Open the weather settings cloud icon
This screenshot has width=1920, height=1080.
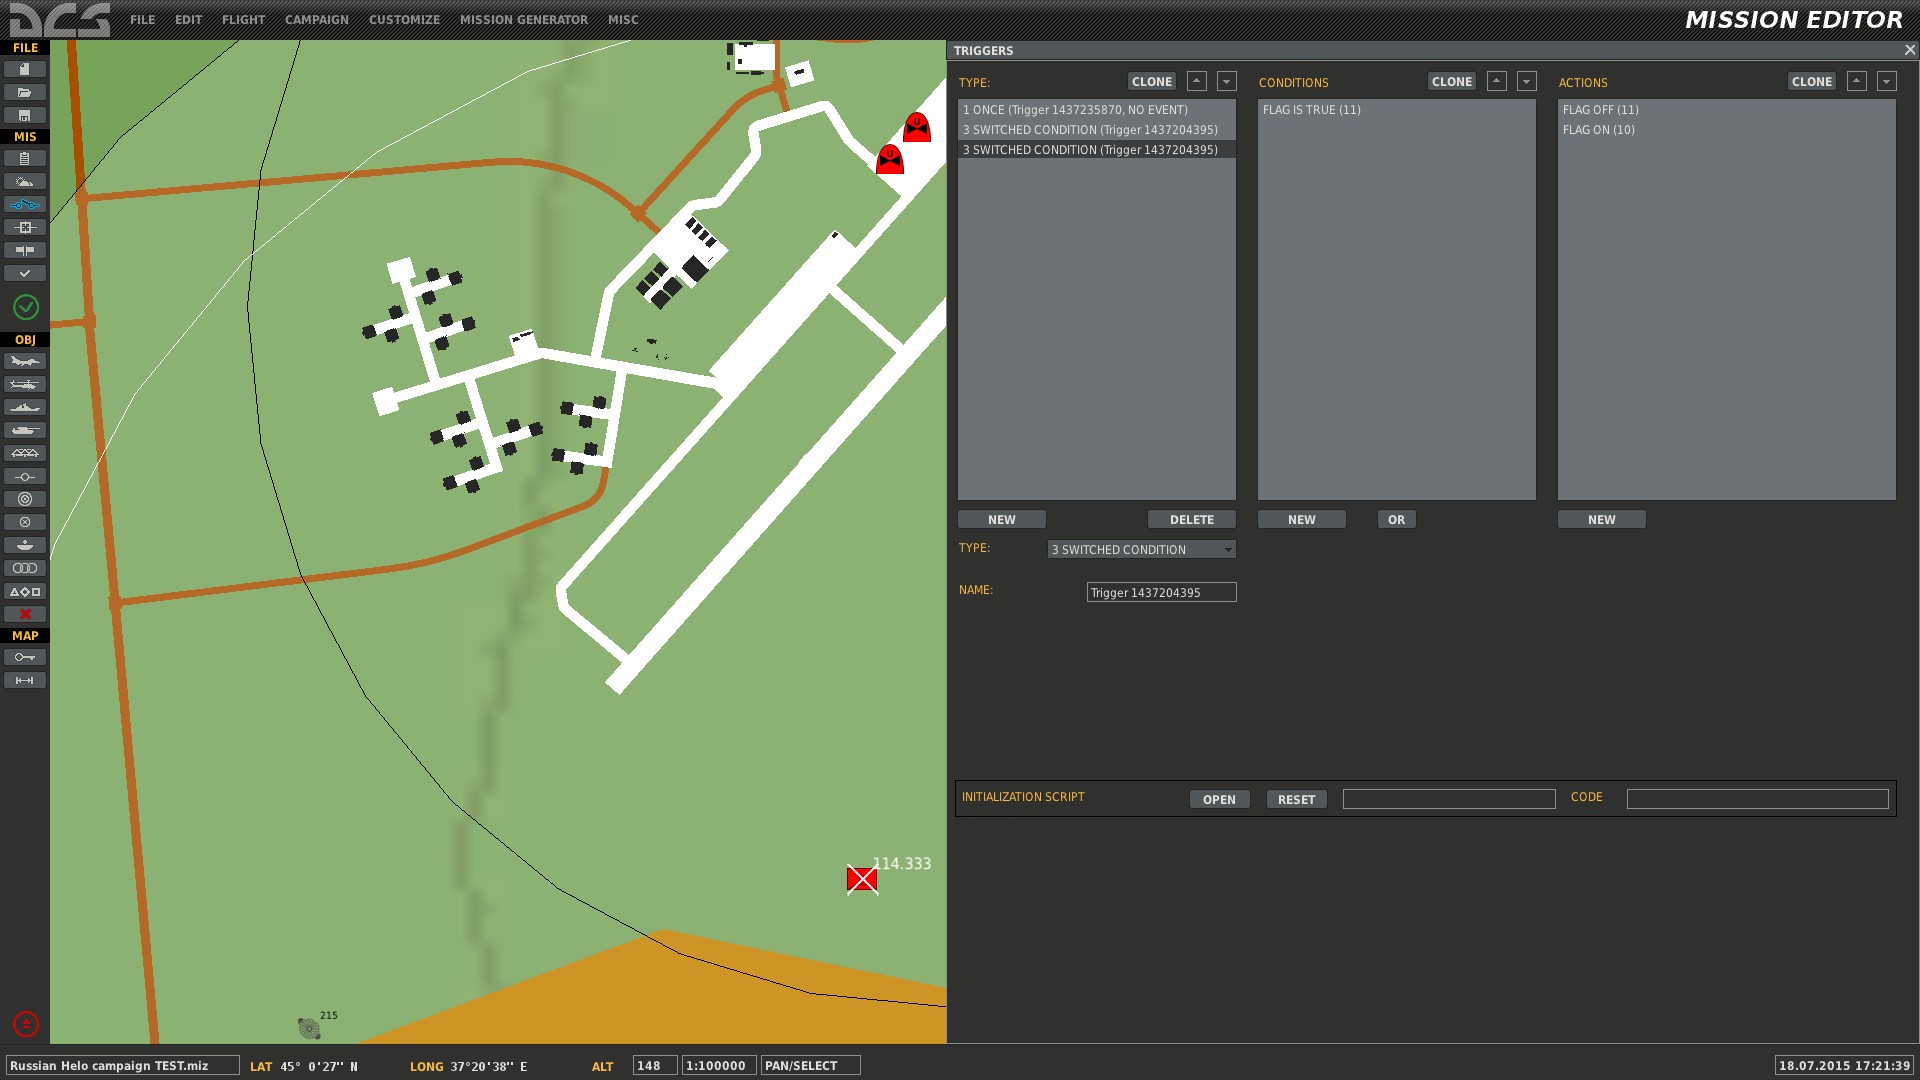click(25, 181)
